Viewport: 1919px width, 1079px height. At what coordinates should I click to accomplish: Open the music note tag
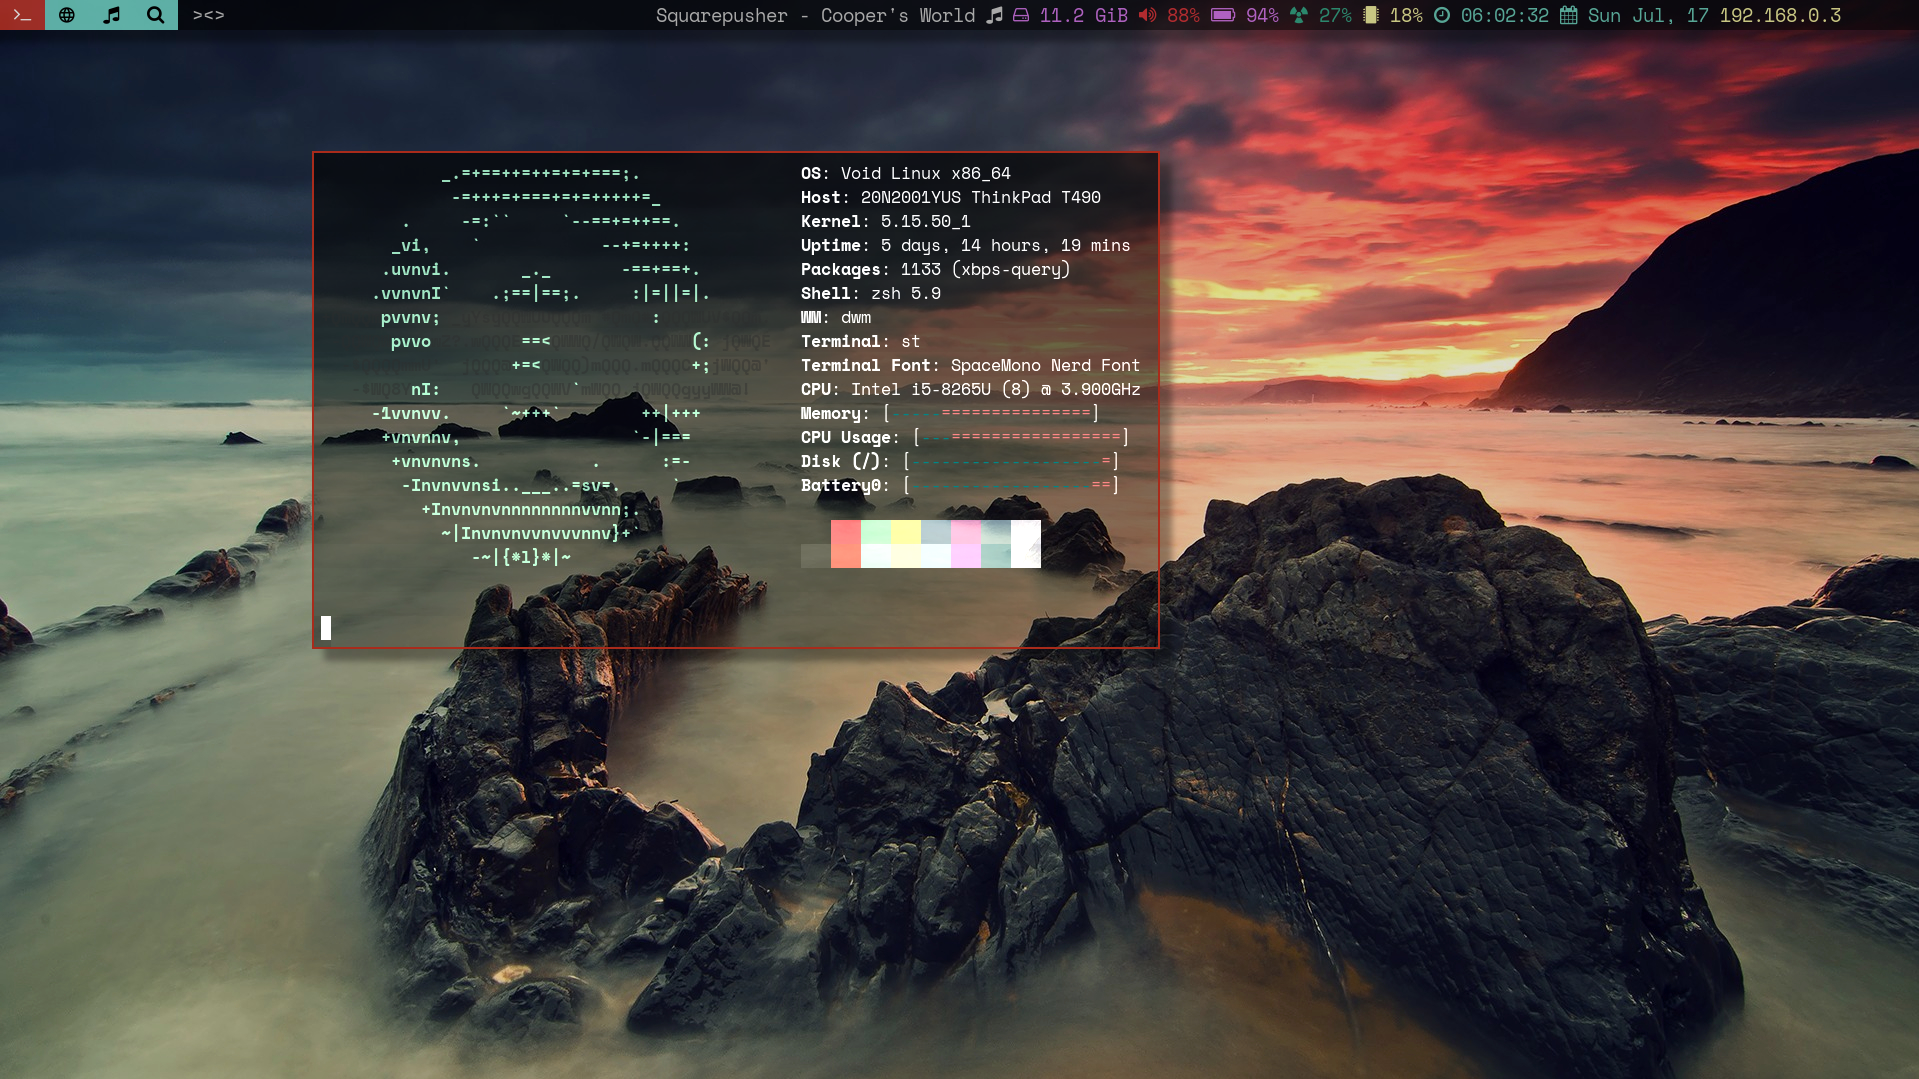[x=111, y=15]
